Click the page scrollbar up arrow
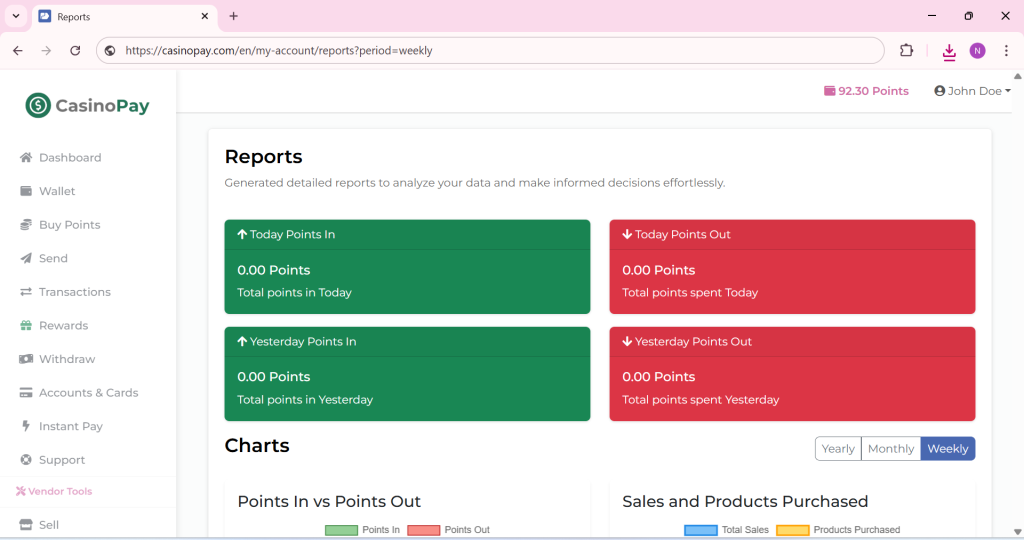The width and height of the screenshot is (1024, 540). point(1017,76)
